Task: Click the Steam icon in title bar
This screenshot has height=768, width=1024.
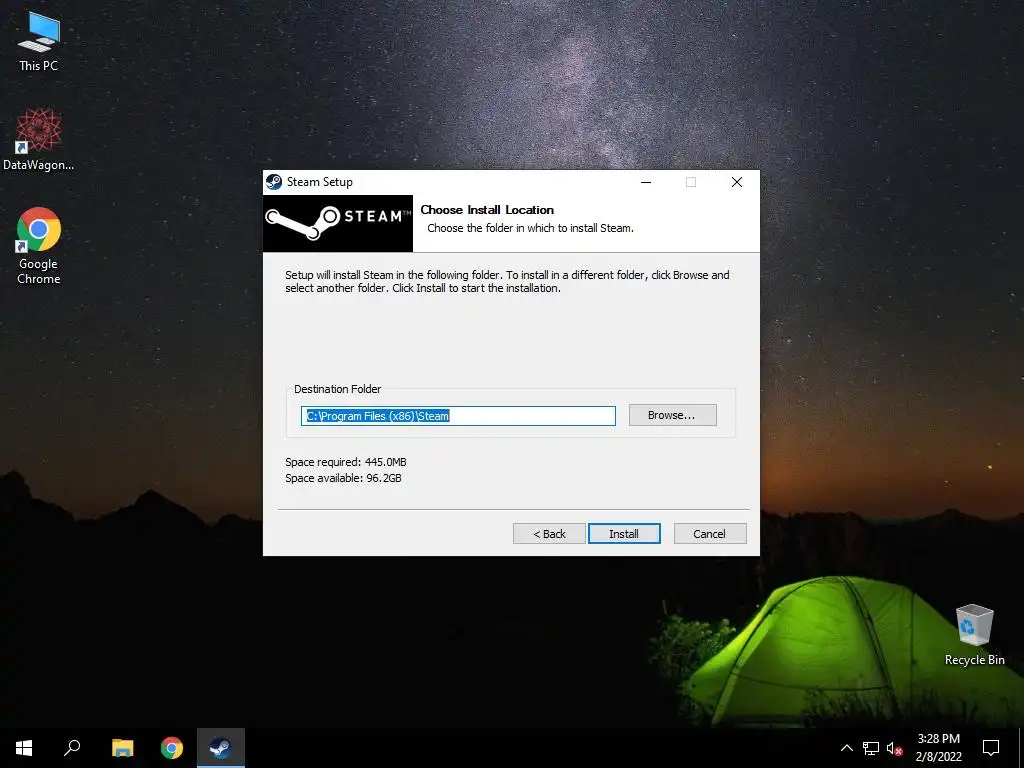Action: (274, 182)
